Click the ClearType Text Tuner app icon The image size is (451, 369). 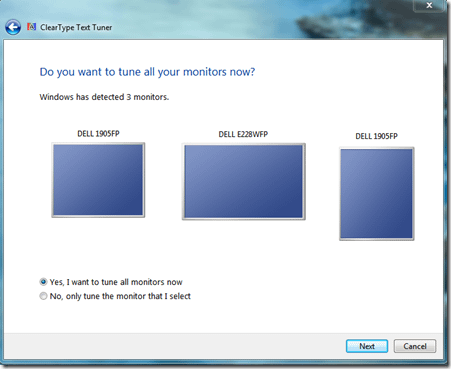point(31,27)
